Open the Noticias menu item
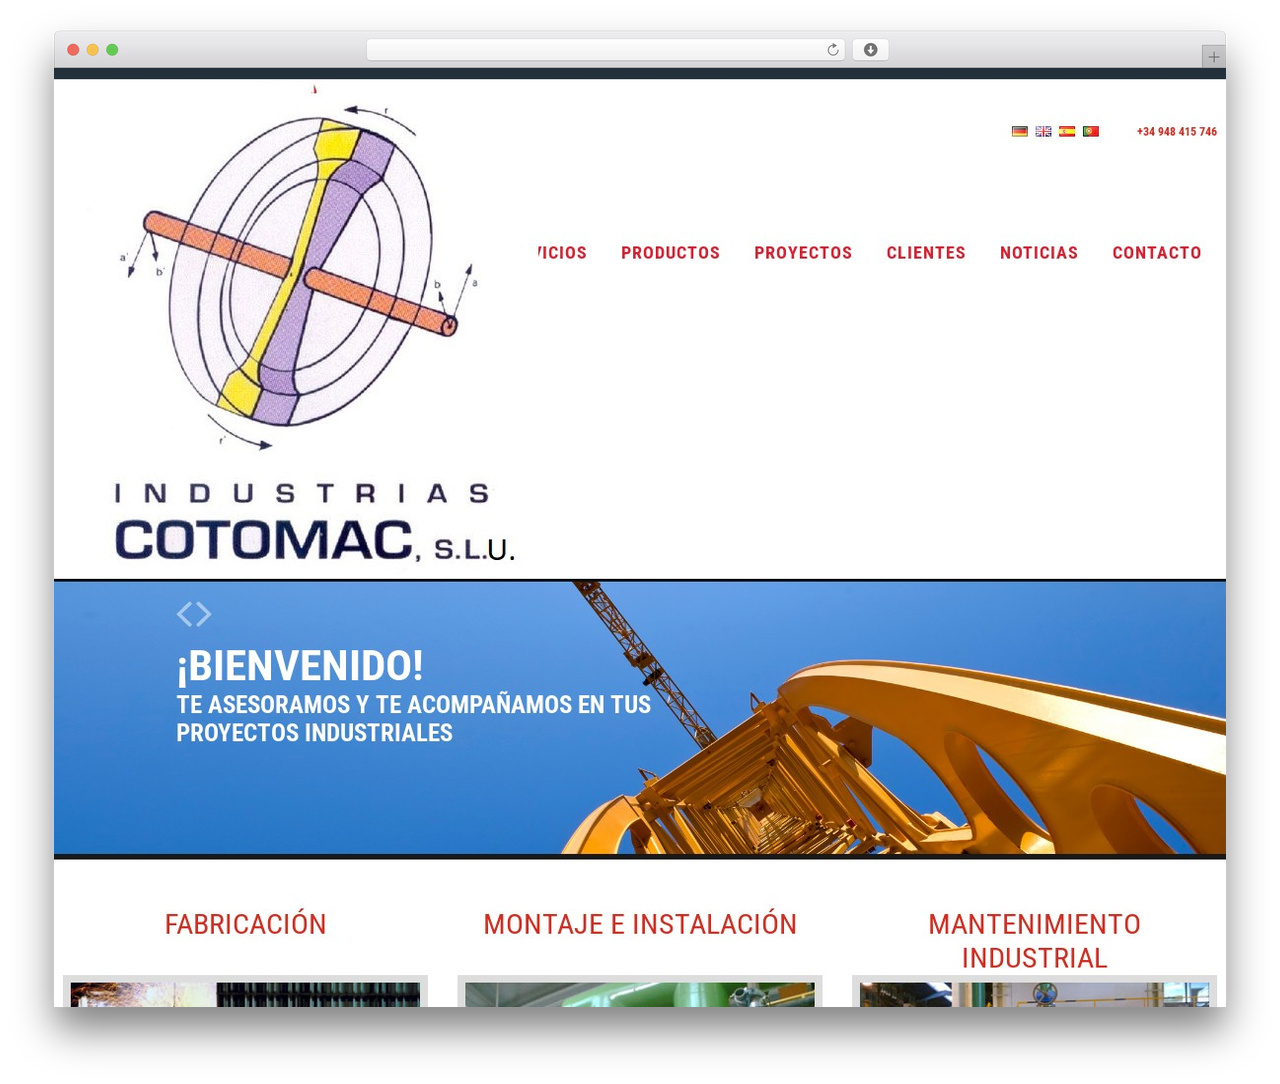The height and width of the screenshot is (1084, 1280). point(1039,253)
